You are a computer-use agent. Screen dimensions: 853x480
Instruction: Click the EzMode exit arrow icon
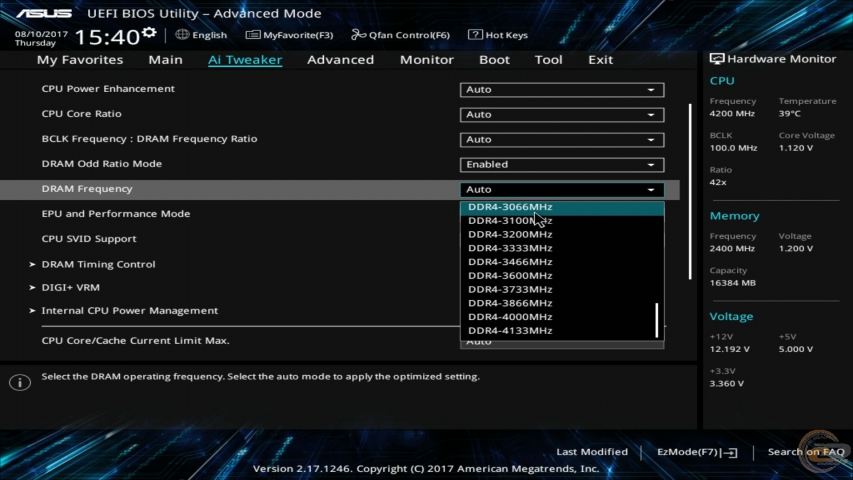730,452
